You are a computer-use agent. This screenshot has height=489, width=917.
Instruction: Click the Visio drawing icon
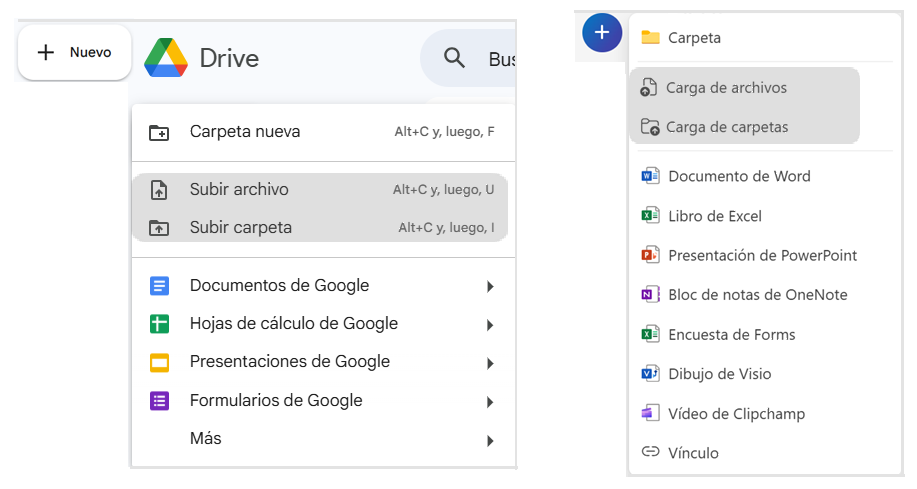tap(650, 374)
